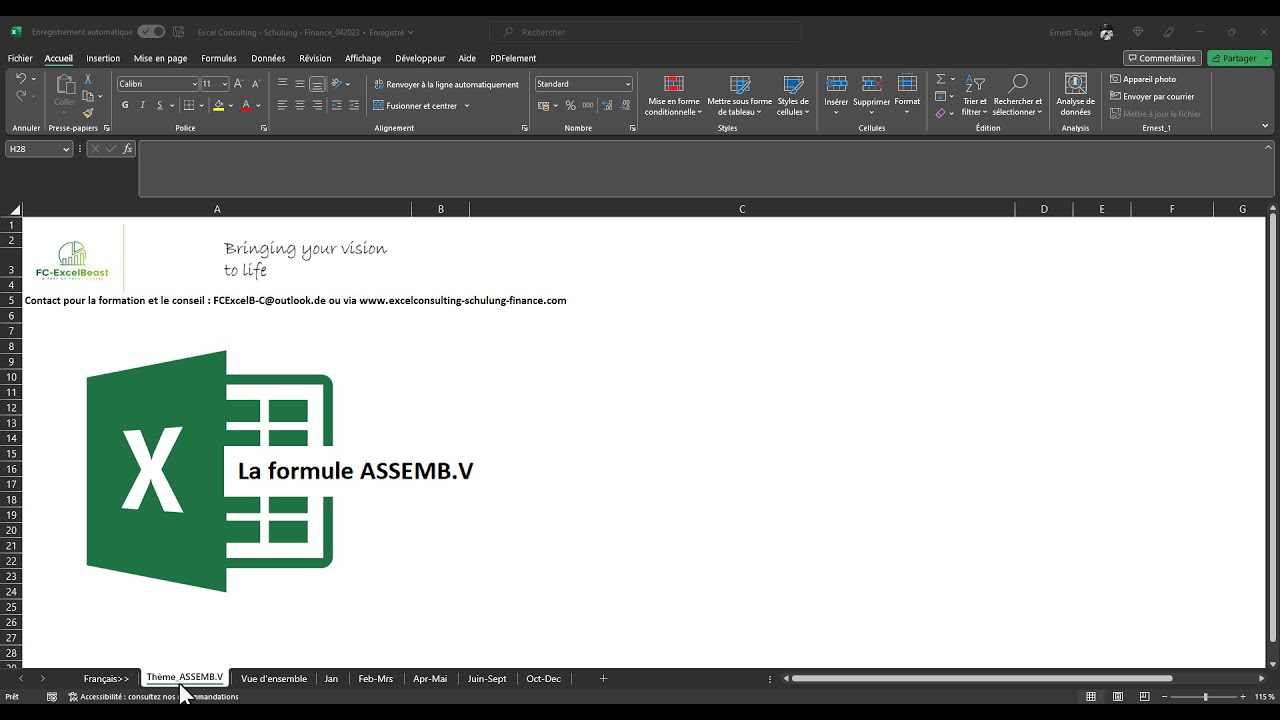Open Rechercher et sélectionner magnifier
The height and width of the screenshot is (720, 1280).
click(x=1018, y=96)
